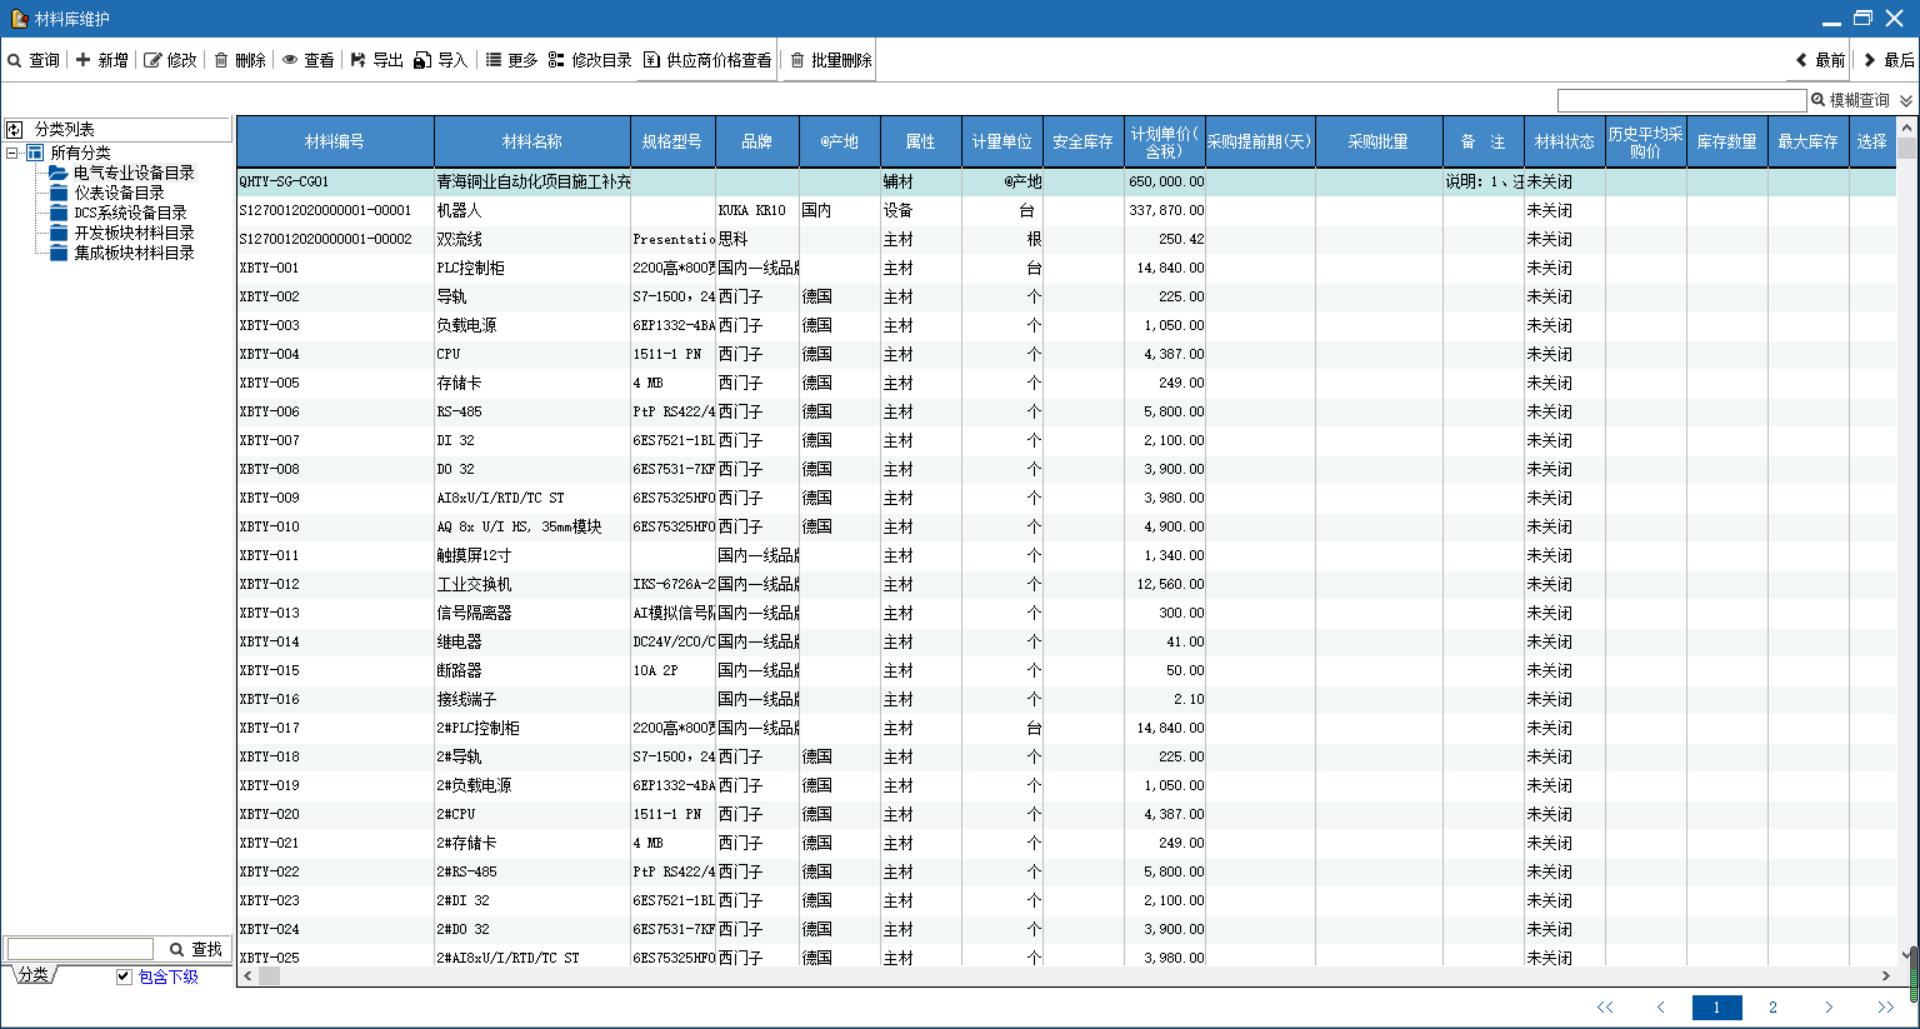1920x1029 pixels.
Task: Click the 导入 import icon
Action: coord(423,61)
